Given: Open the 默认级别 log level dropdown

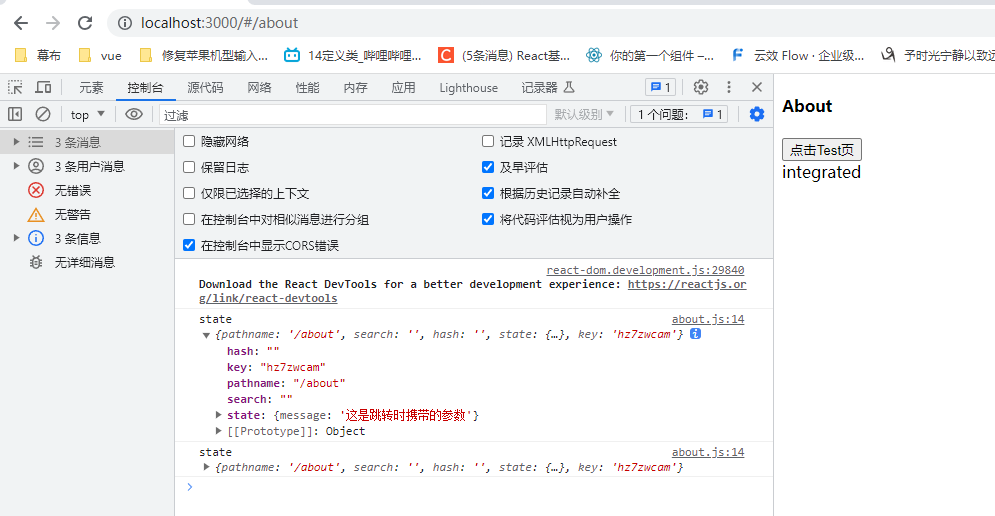Looking at the screenshot, I should (584, 114).
